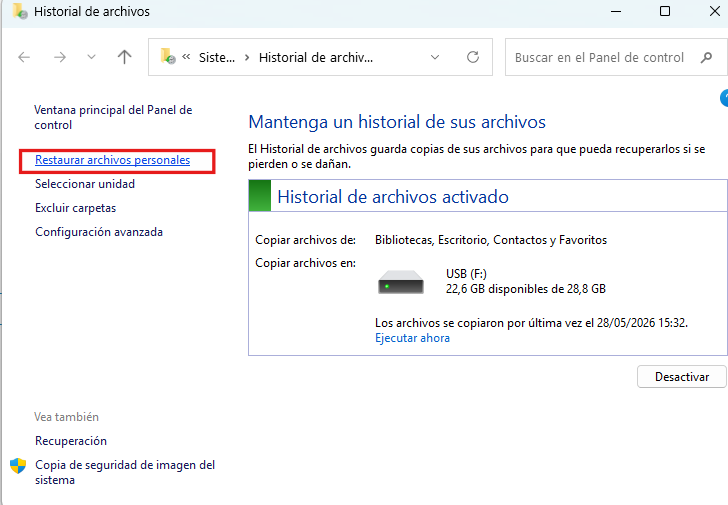
Task: Click Ejecutar ahora link
Action: pos(412,338)
